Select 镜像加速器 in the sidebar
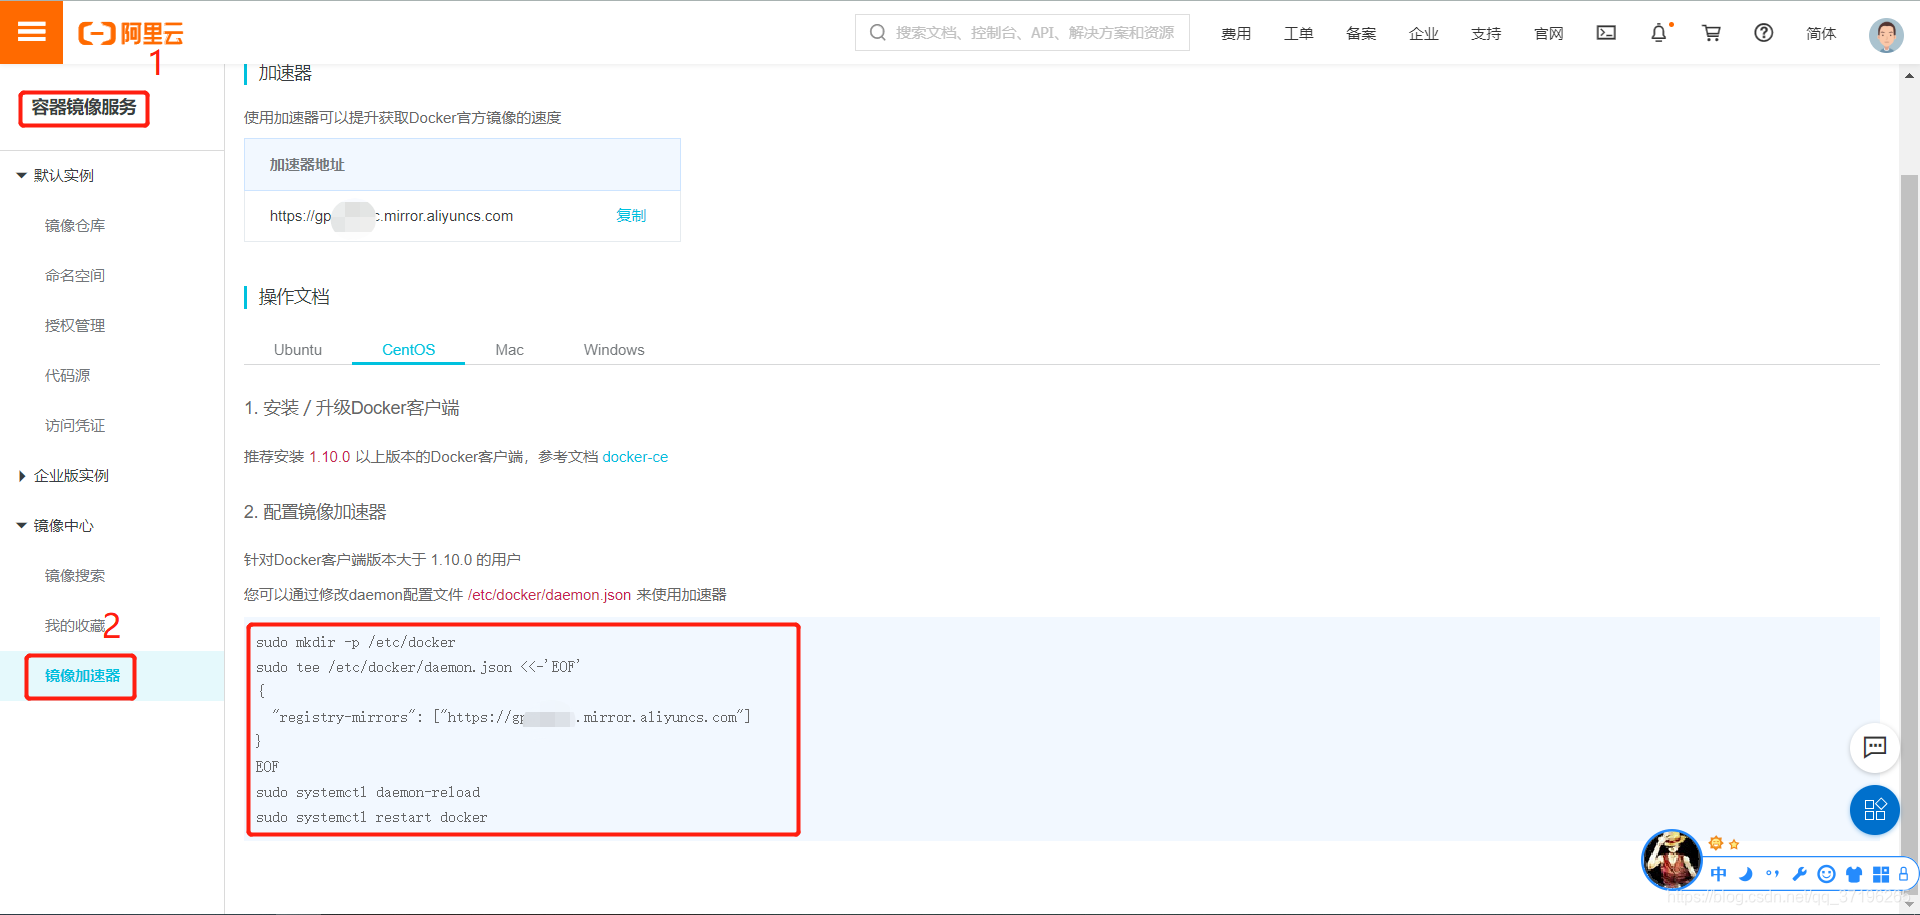Screen dimensions: 1920x915 [x=82, y=675]
